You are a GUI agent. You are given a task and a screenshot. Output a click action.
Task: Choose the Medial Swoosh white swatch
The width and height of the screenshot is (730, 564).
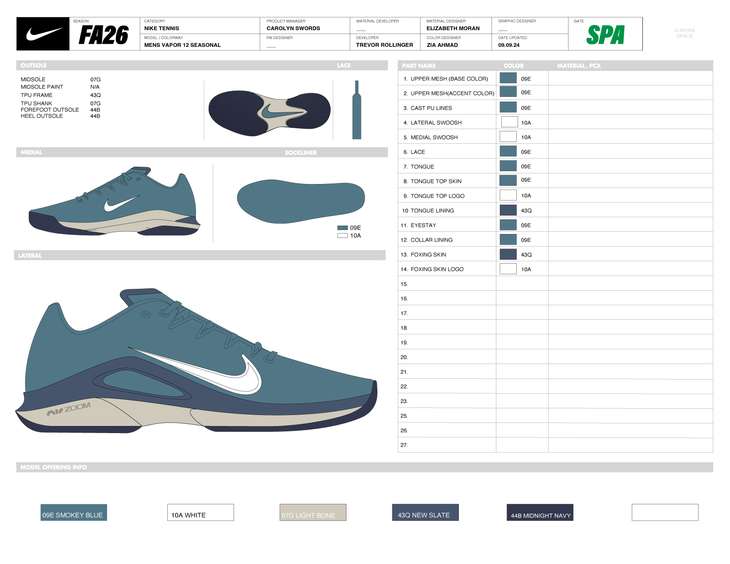(508, 136)
